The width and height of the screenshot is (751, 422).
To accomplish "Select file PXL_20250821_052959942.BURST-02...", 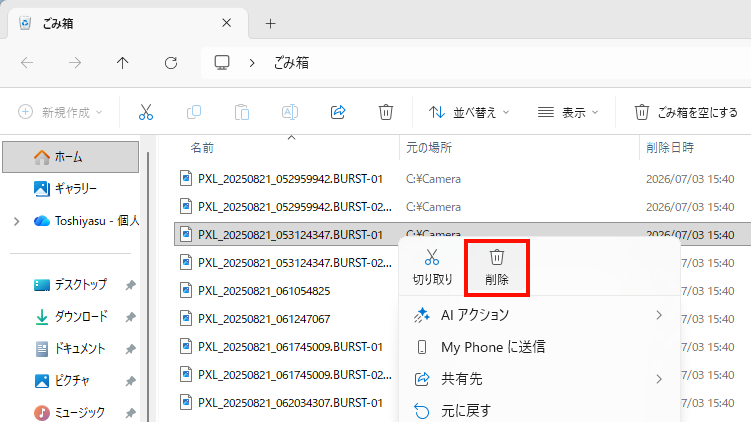I will [295, 207].
